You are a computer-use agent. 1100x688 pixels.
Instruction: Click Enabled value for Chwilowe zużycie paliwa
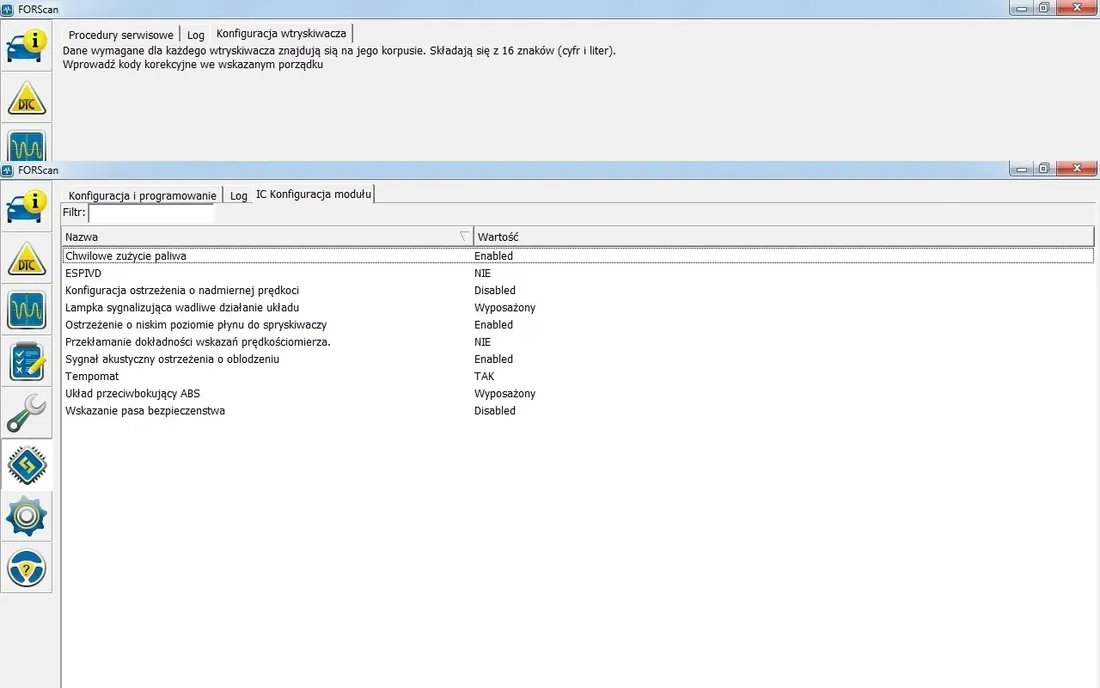coord(493,256)
